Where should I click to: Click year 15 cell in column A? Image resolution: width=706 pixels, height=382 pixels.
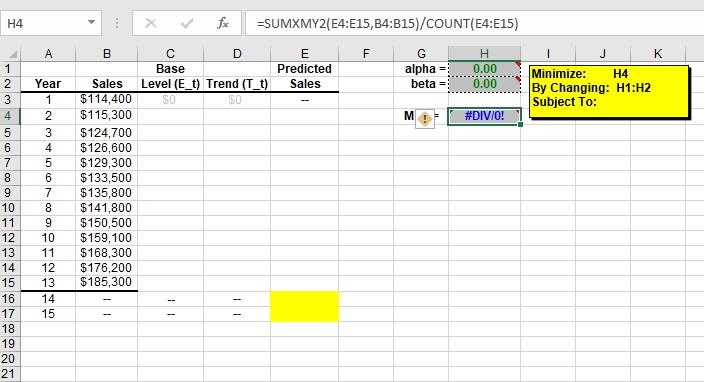click(x=48, y=314)
